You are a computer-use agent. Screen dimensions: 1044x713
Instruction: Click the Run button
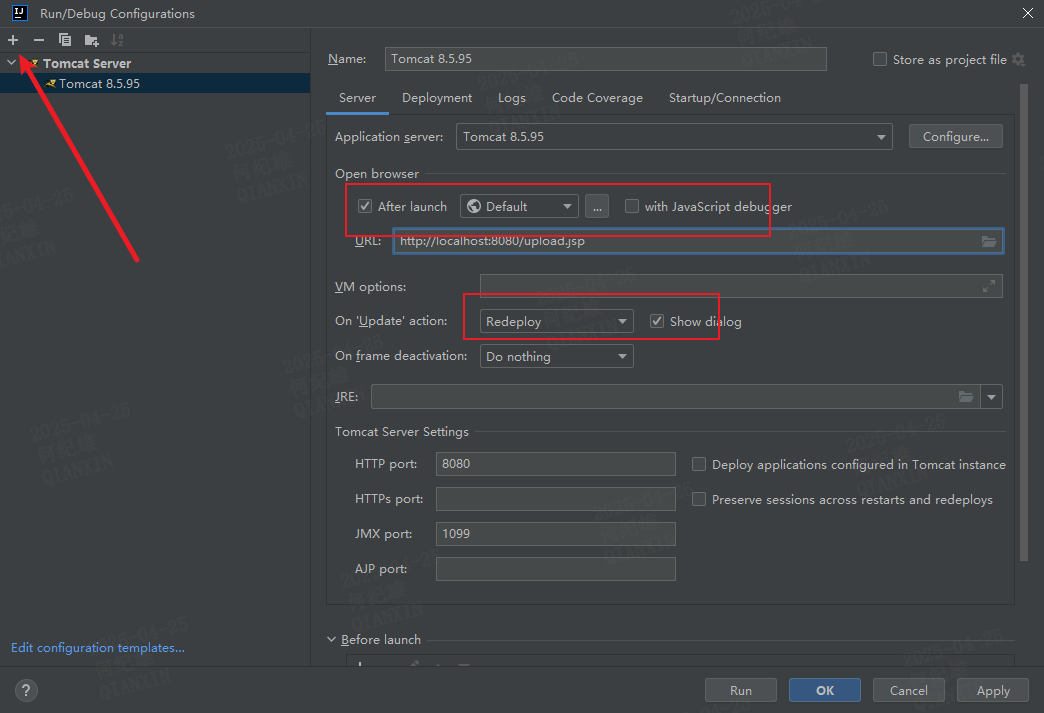tap(740, 690)
